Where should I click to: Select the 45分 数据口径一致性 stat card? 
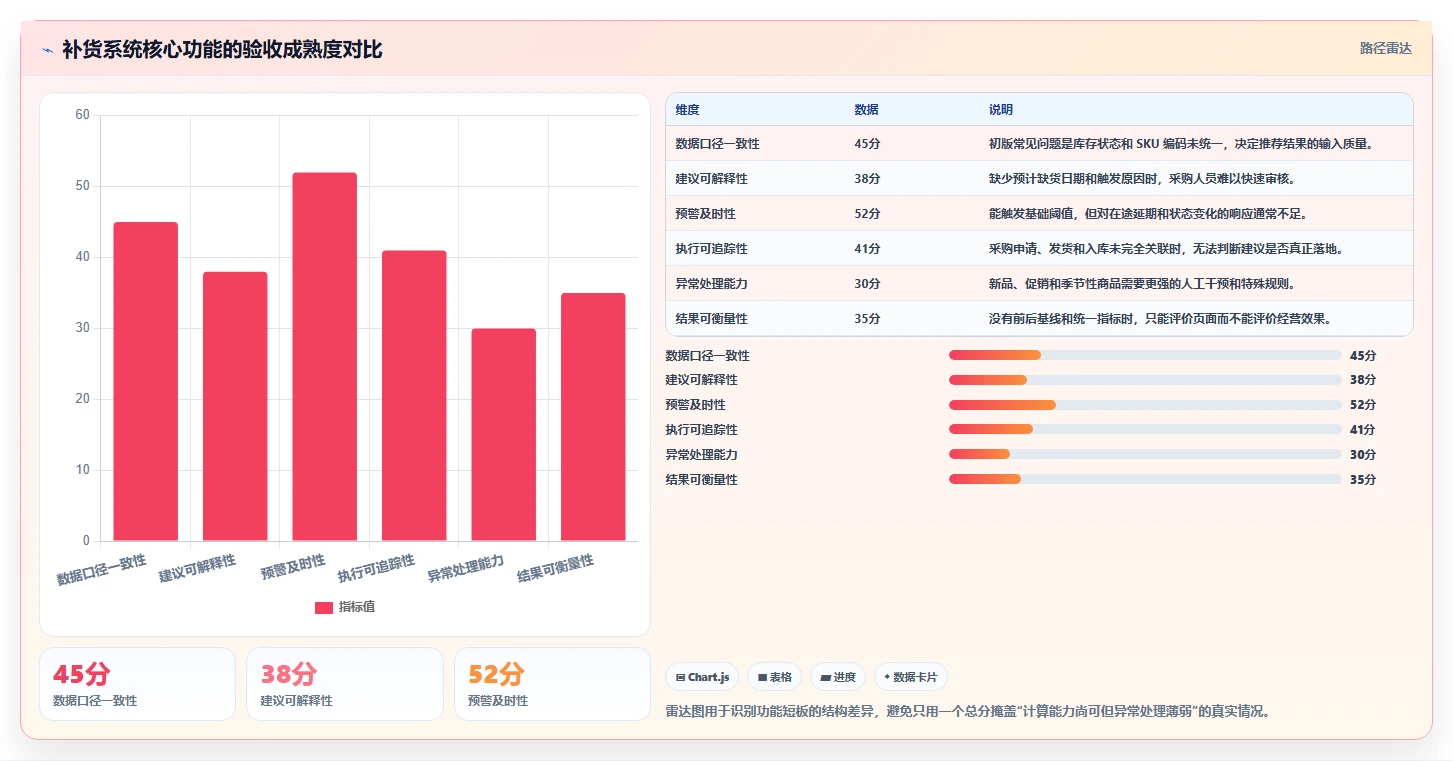click(x=138, y=684)
